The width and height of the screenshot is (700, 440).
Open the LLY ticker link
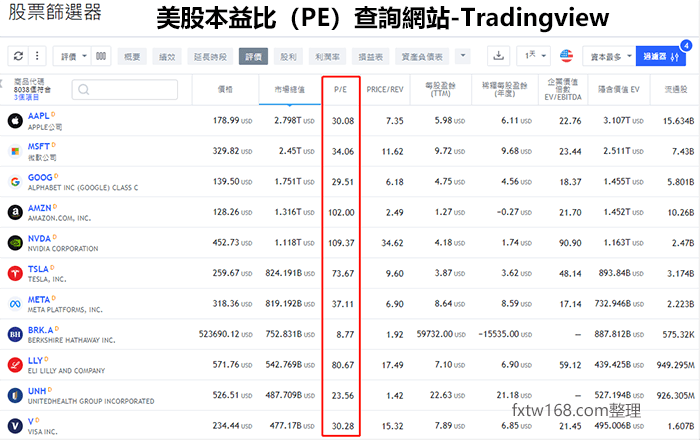coord(35,361)
